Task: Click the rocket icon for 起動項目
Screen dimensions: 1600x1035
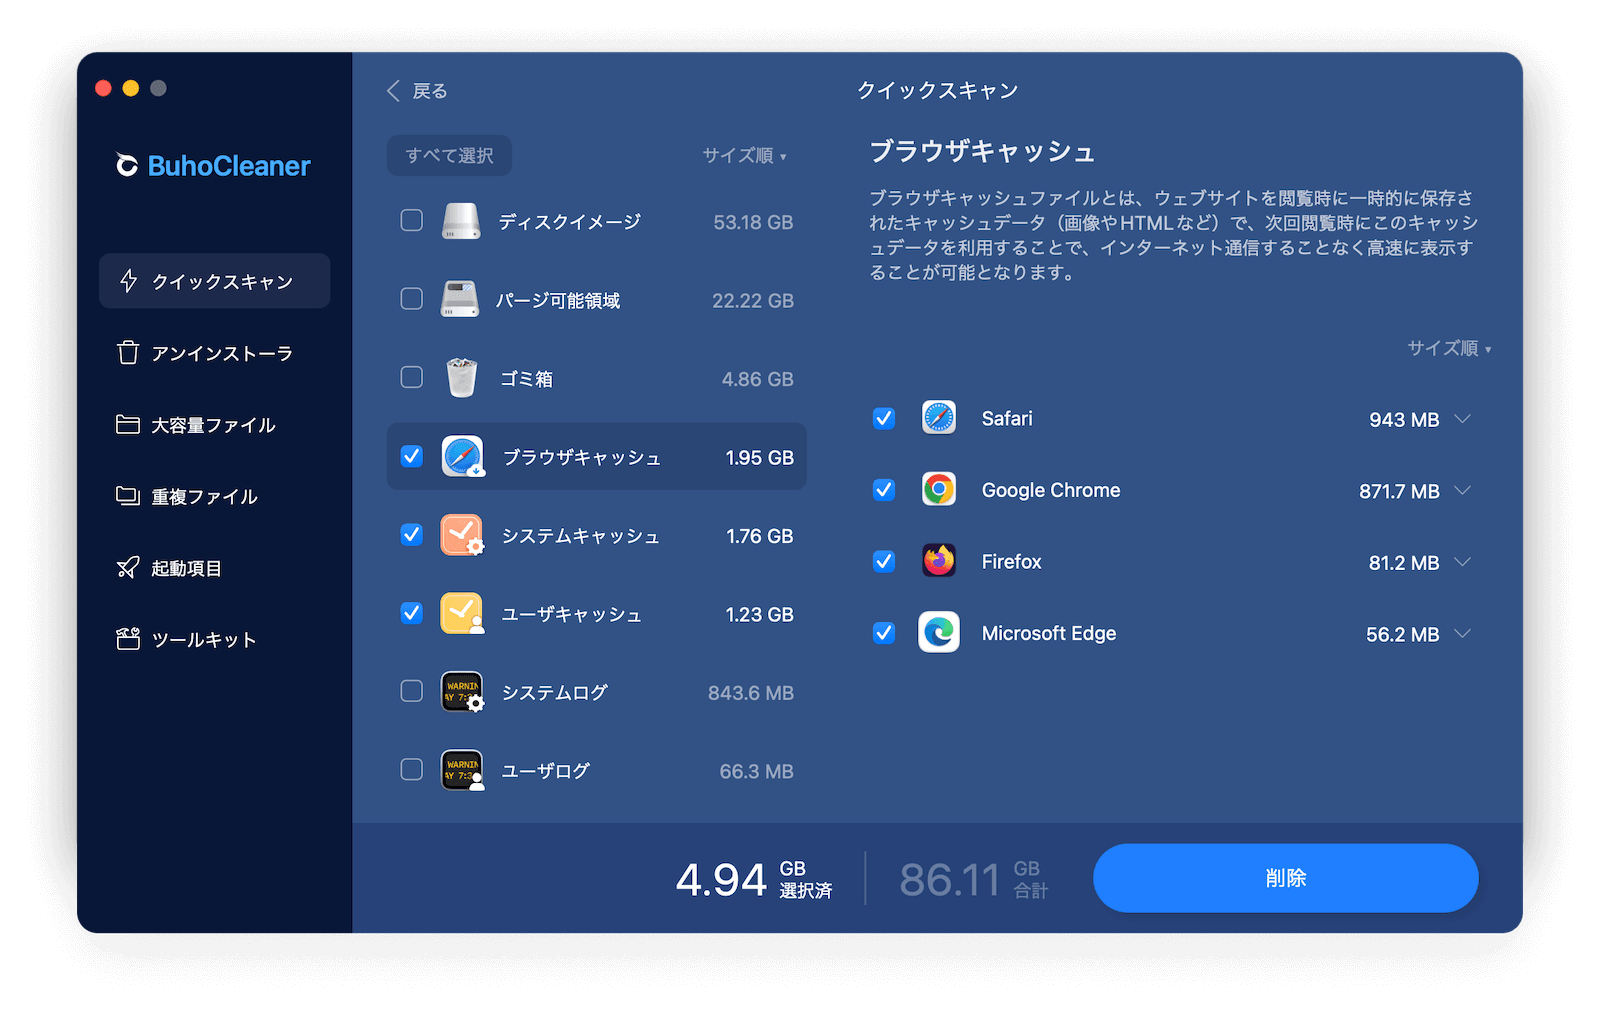Action: pyautogui.click(x=128, y=568)
